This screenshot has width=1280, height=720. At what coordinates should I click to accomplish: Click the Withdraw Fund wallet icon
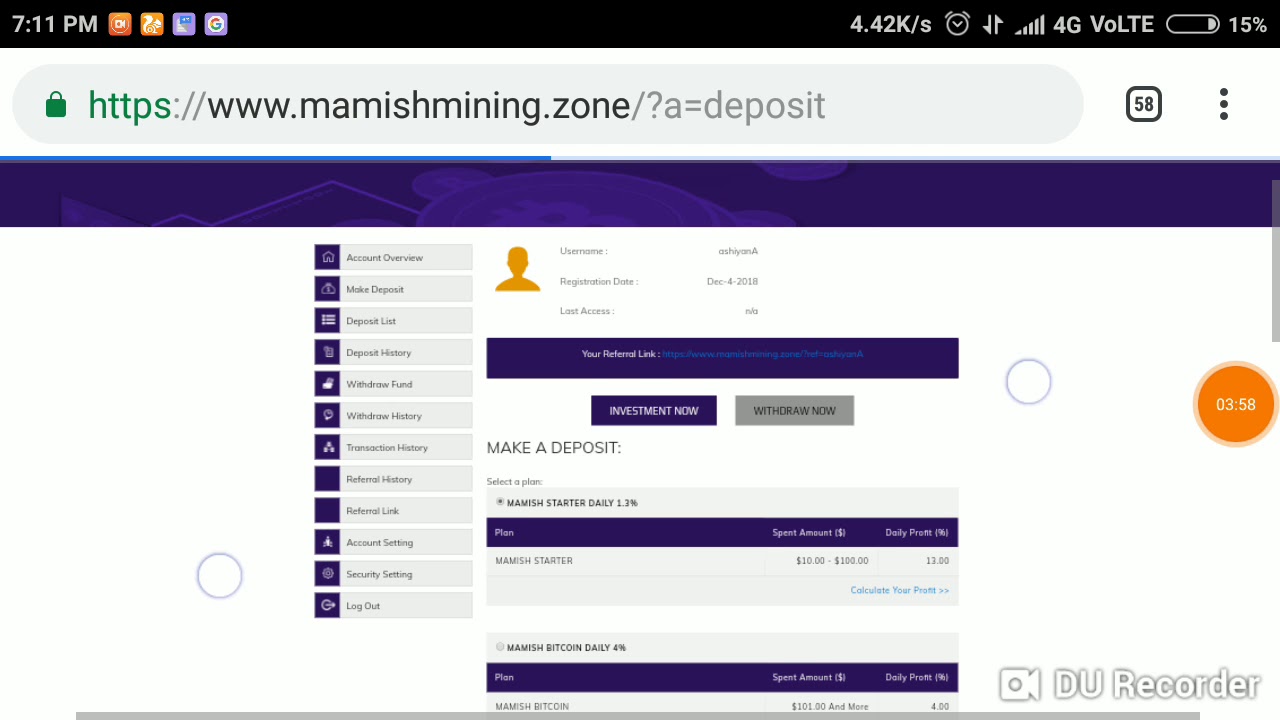click(328, 384)
